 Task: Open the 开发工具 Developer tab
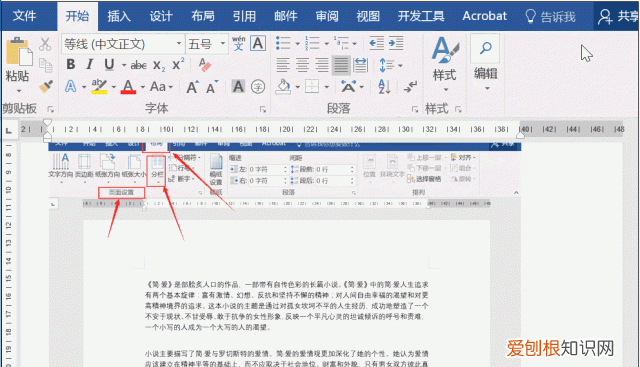click(421, 16)
